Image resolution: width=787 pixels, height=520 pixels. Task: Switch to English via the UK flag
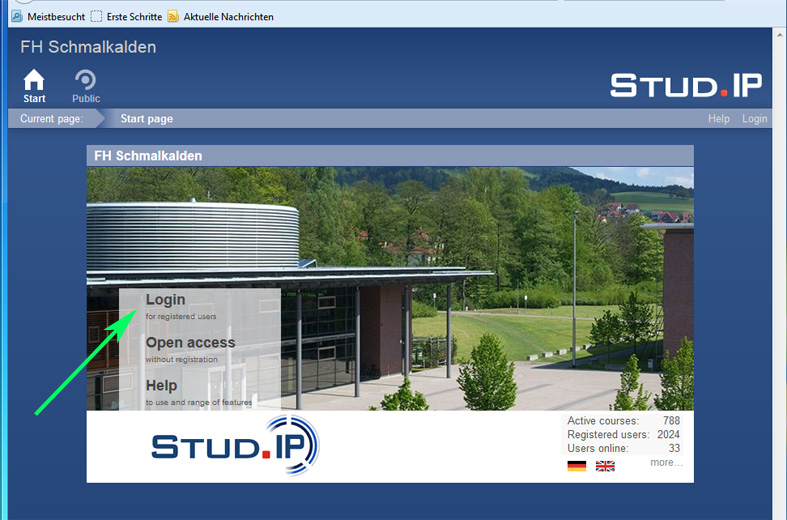coord(605,466)
